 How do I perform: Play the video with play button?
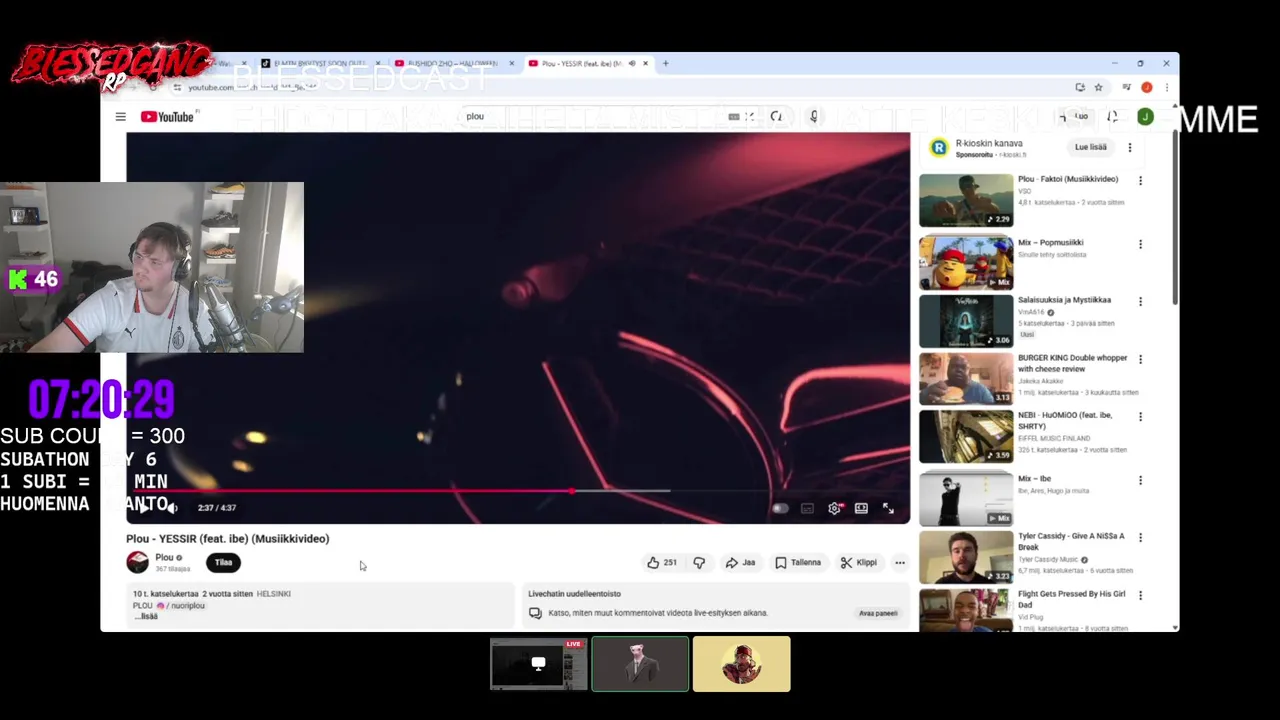(143, 508)
